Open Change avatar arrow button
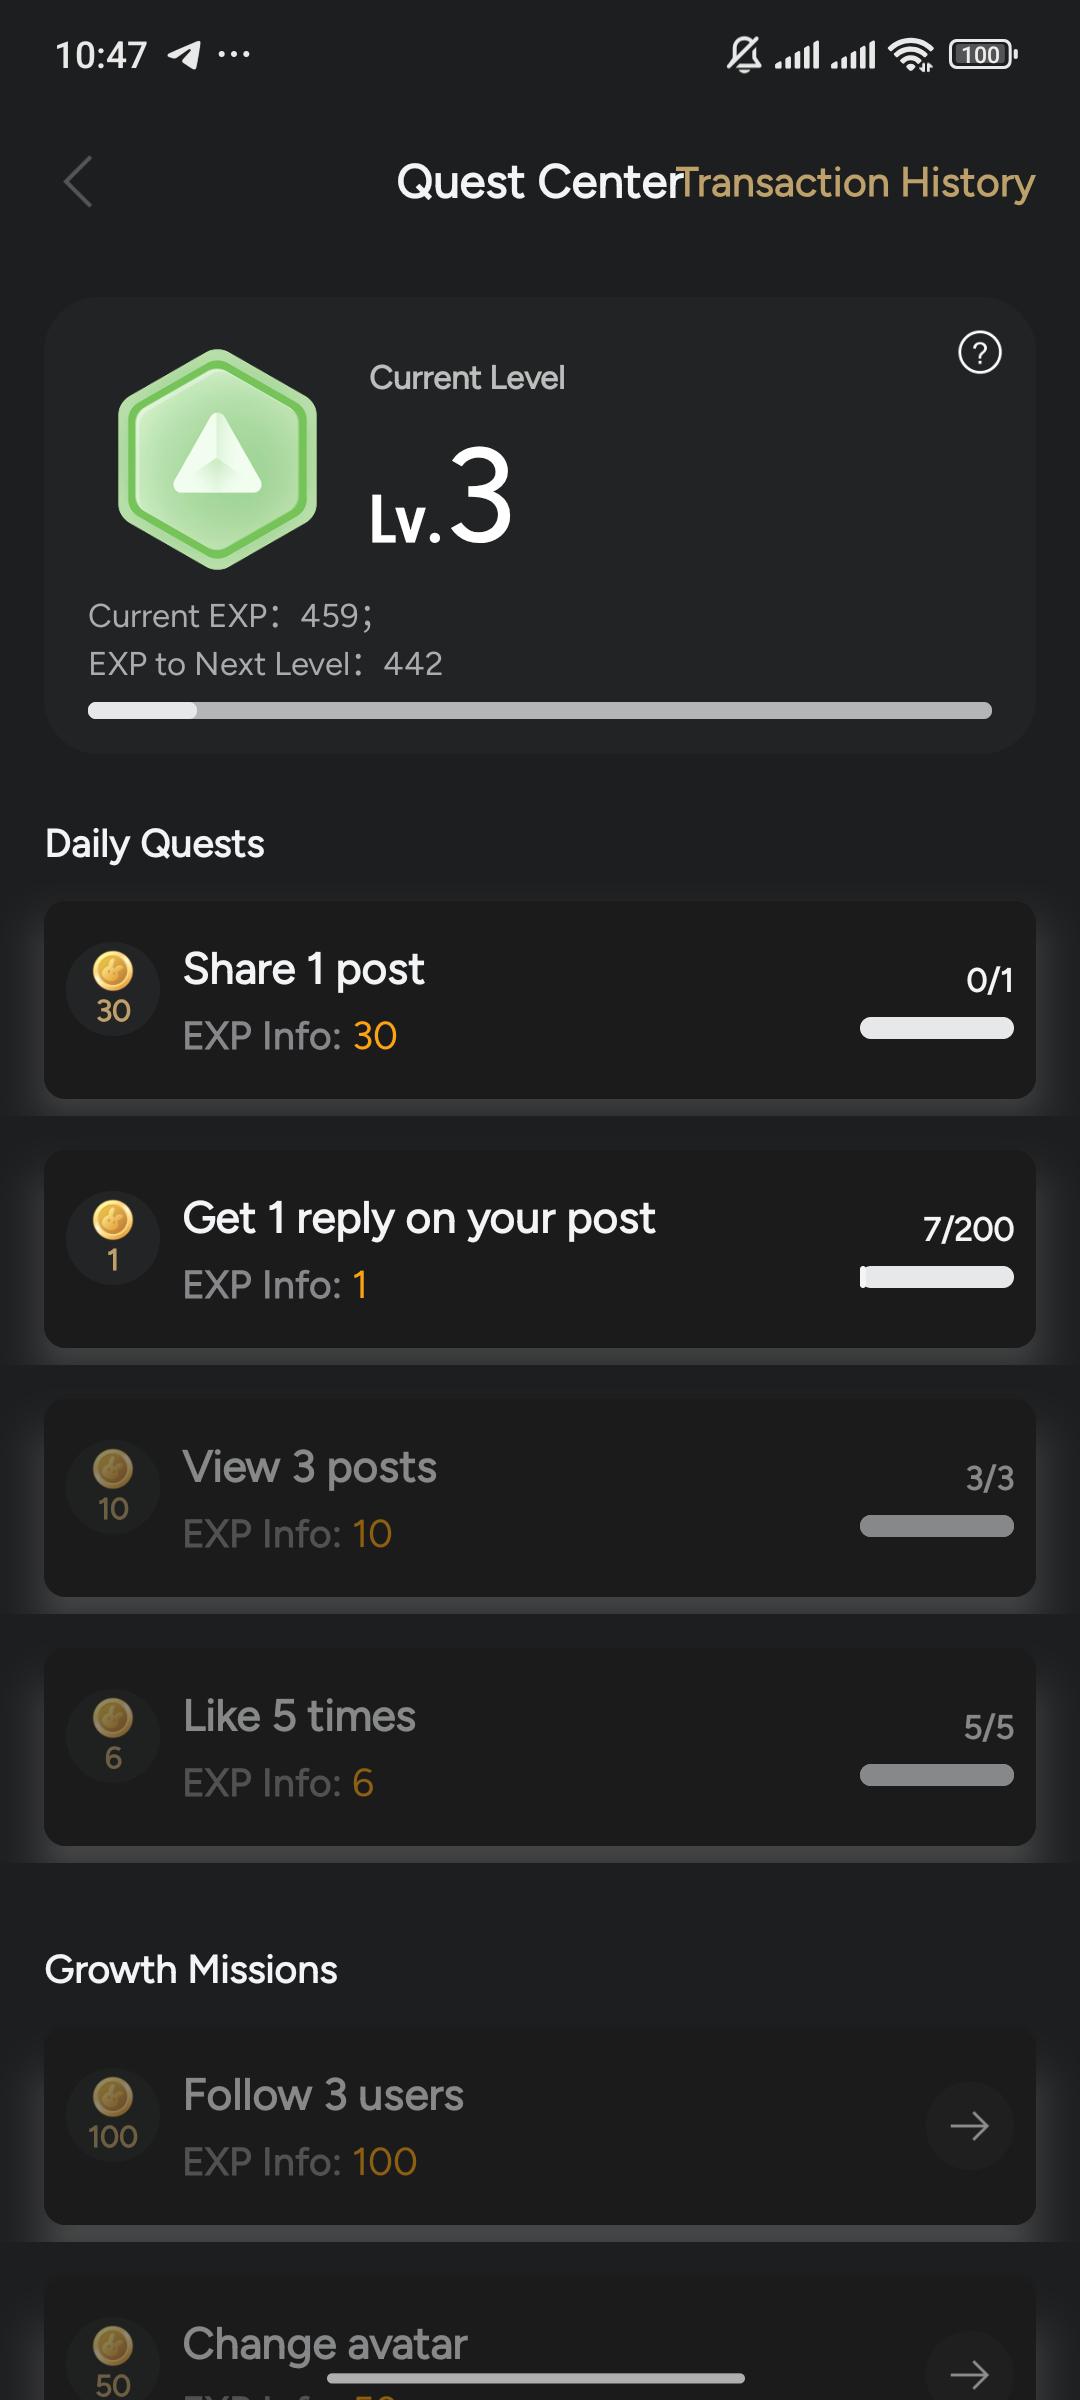This screenshot has width=1080, height=2400. [x=968, y=2372]
